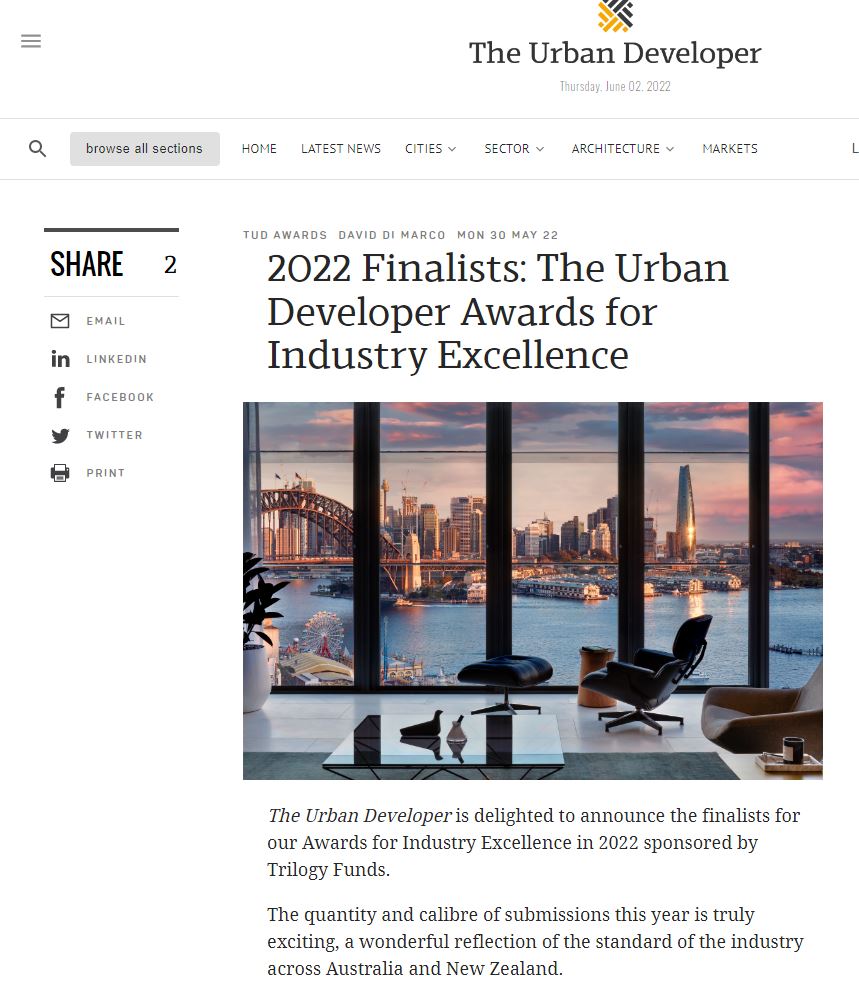Click the Print printer icon
Image resolution: width=859 pixels, height=987 pixels.
click(60, 473)
